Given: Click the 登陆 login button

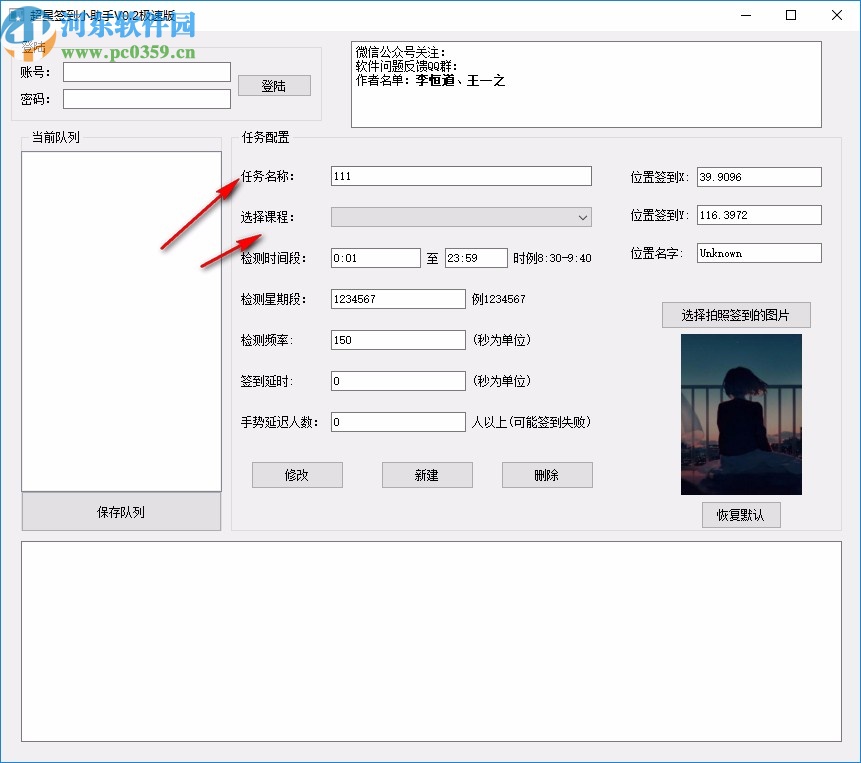Looking at the screenshot, I should (x=274, y=85).
